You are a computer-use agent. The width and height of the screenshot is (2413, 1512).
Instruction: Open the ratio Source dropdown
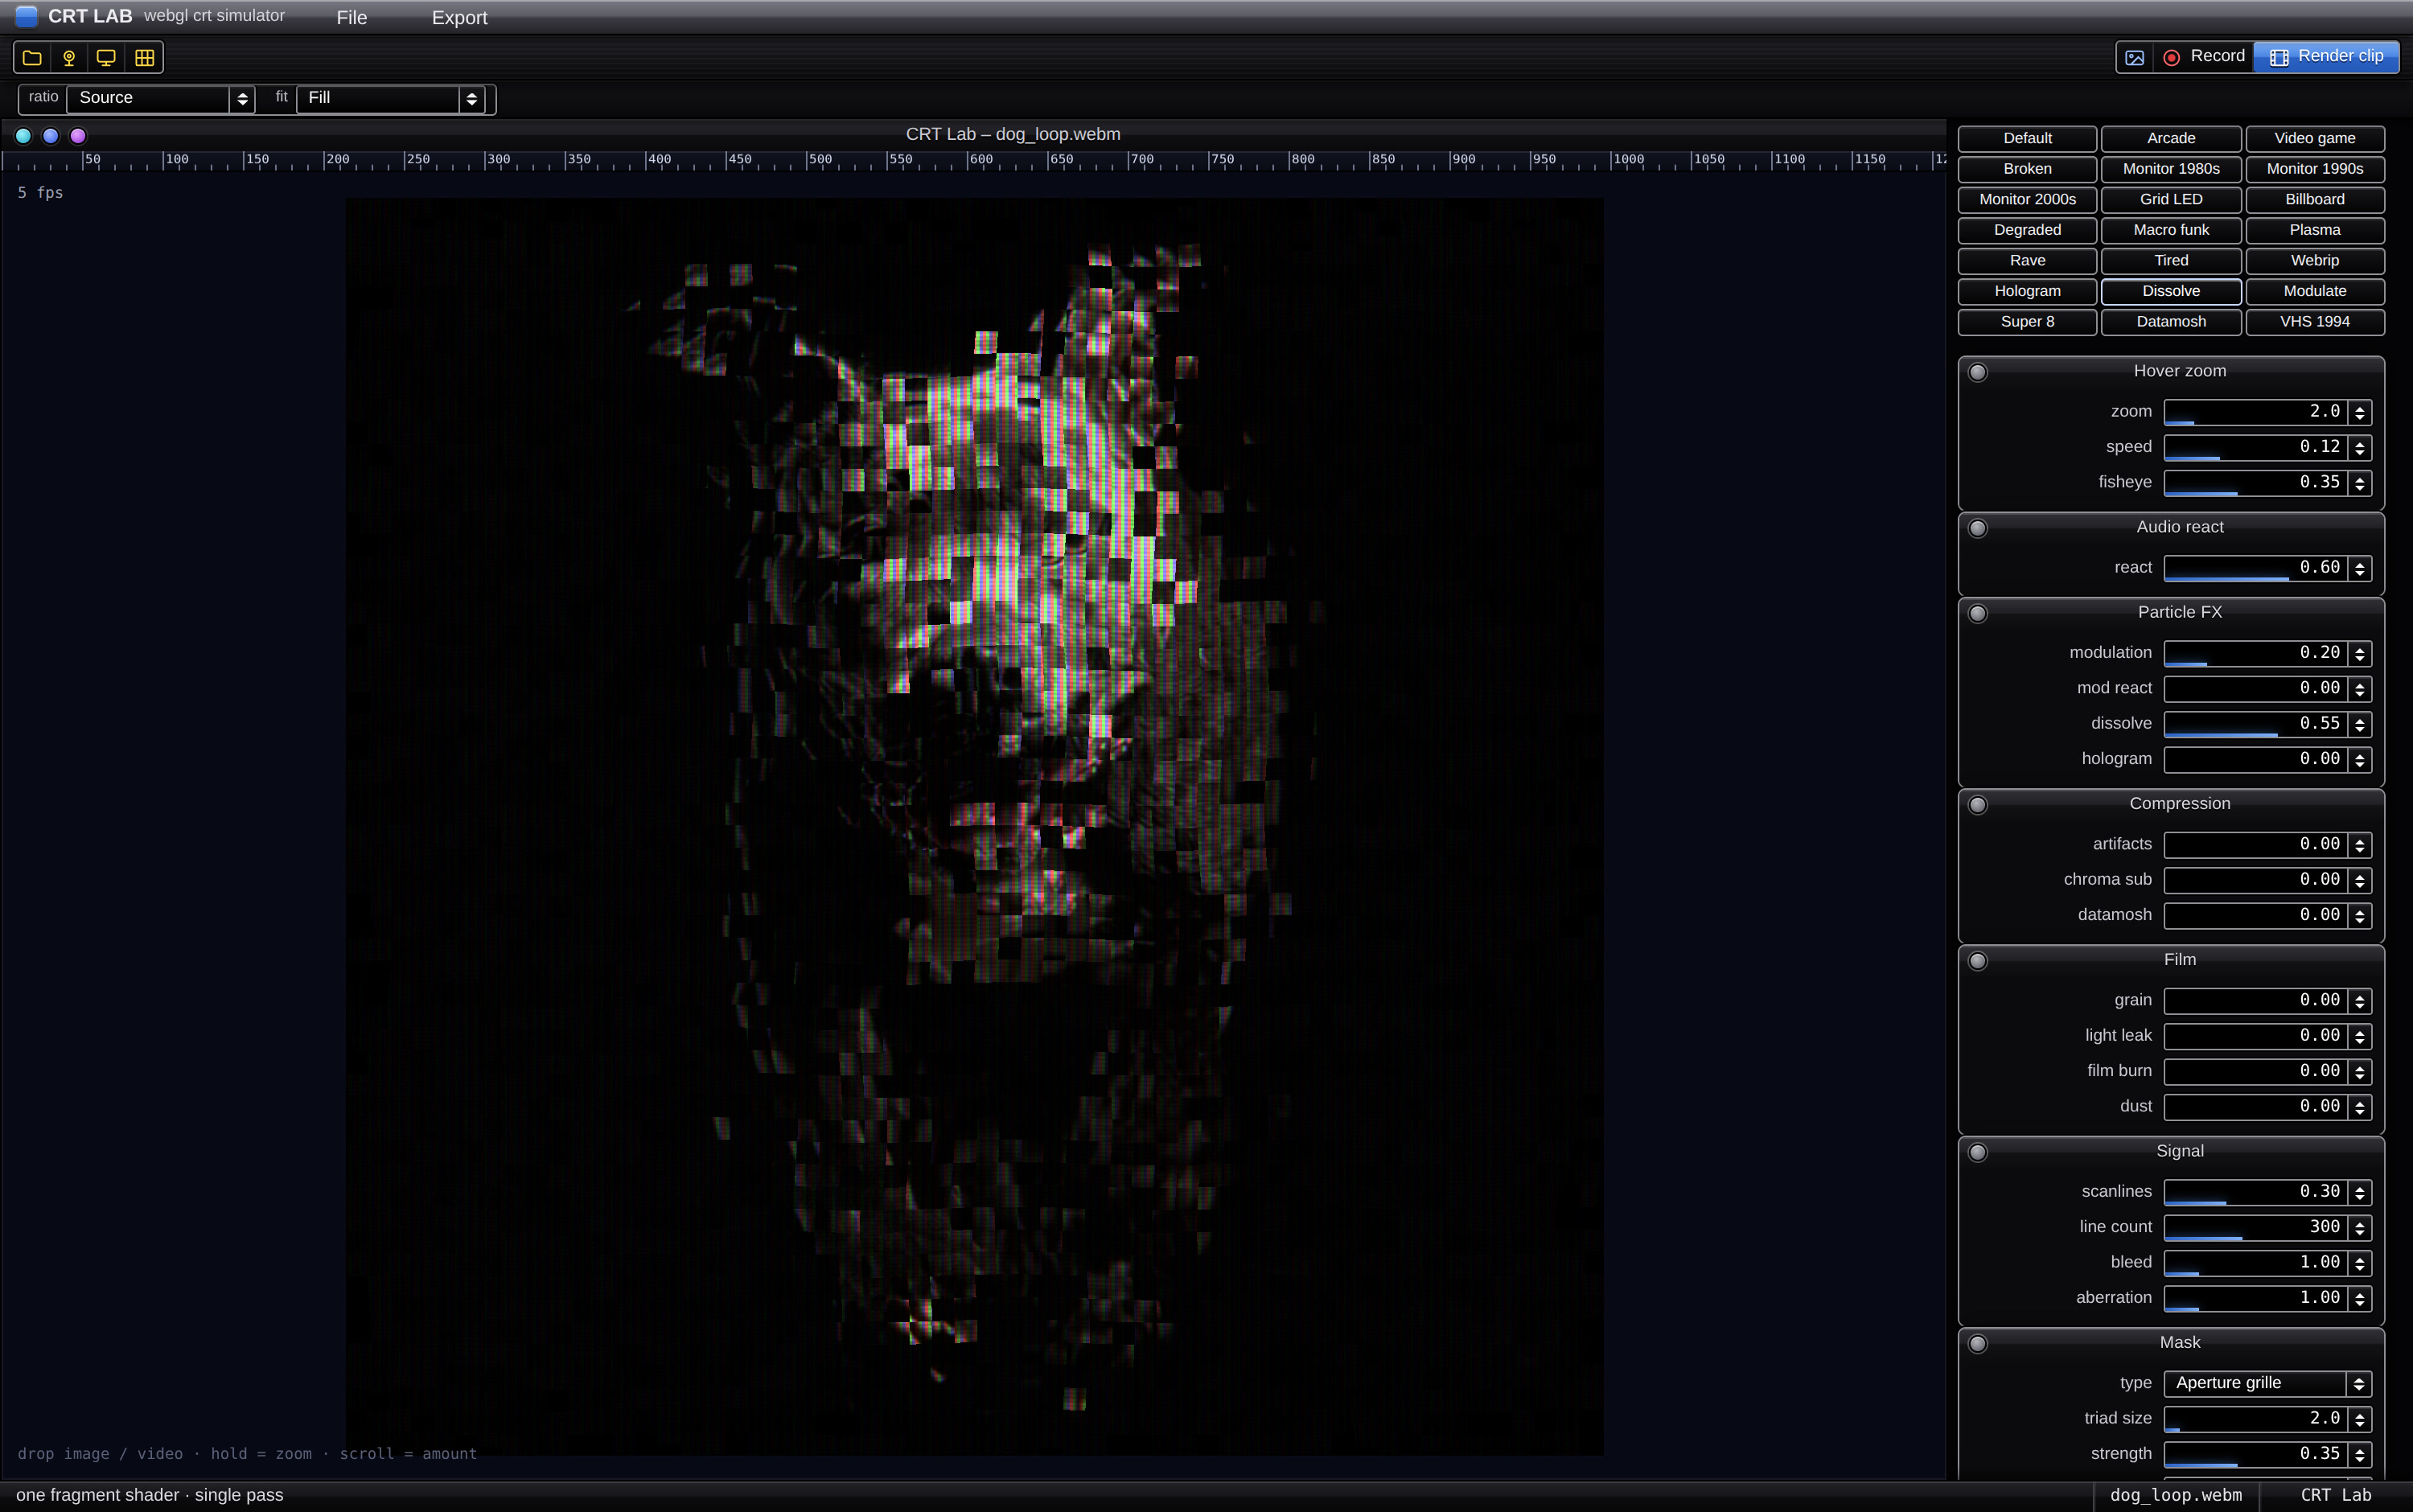point(160,98)
